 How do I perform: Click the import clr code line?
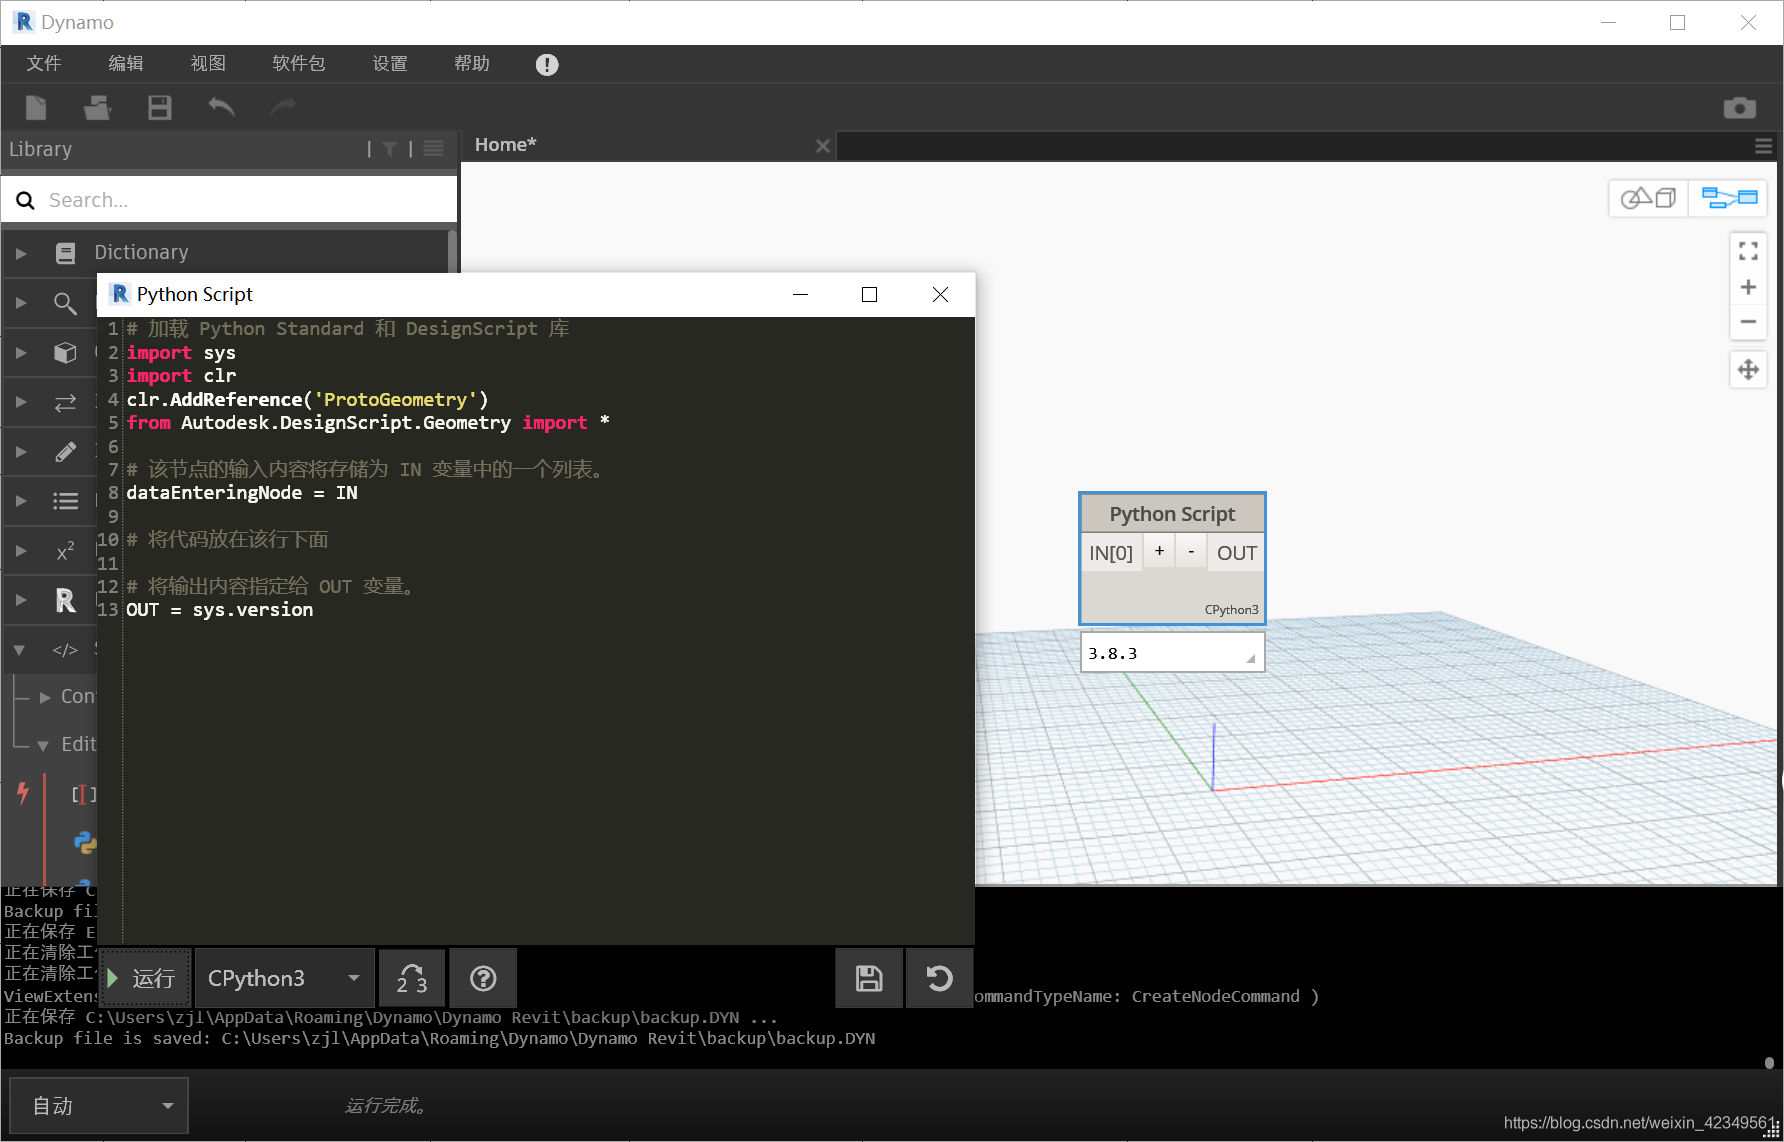[x=181, y=376]
